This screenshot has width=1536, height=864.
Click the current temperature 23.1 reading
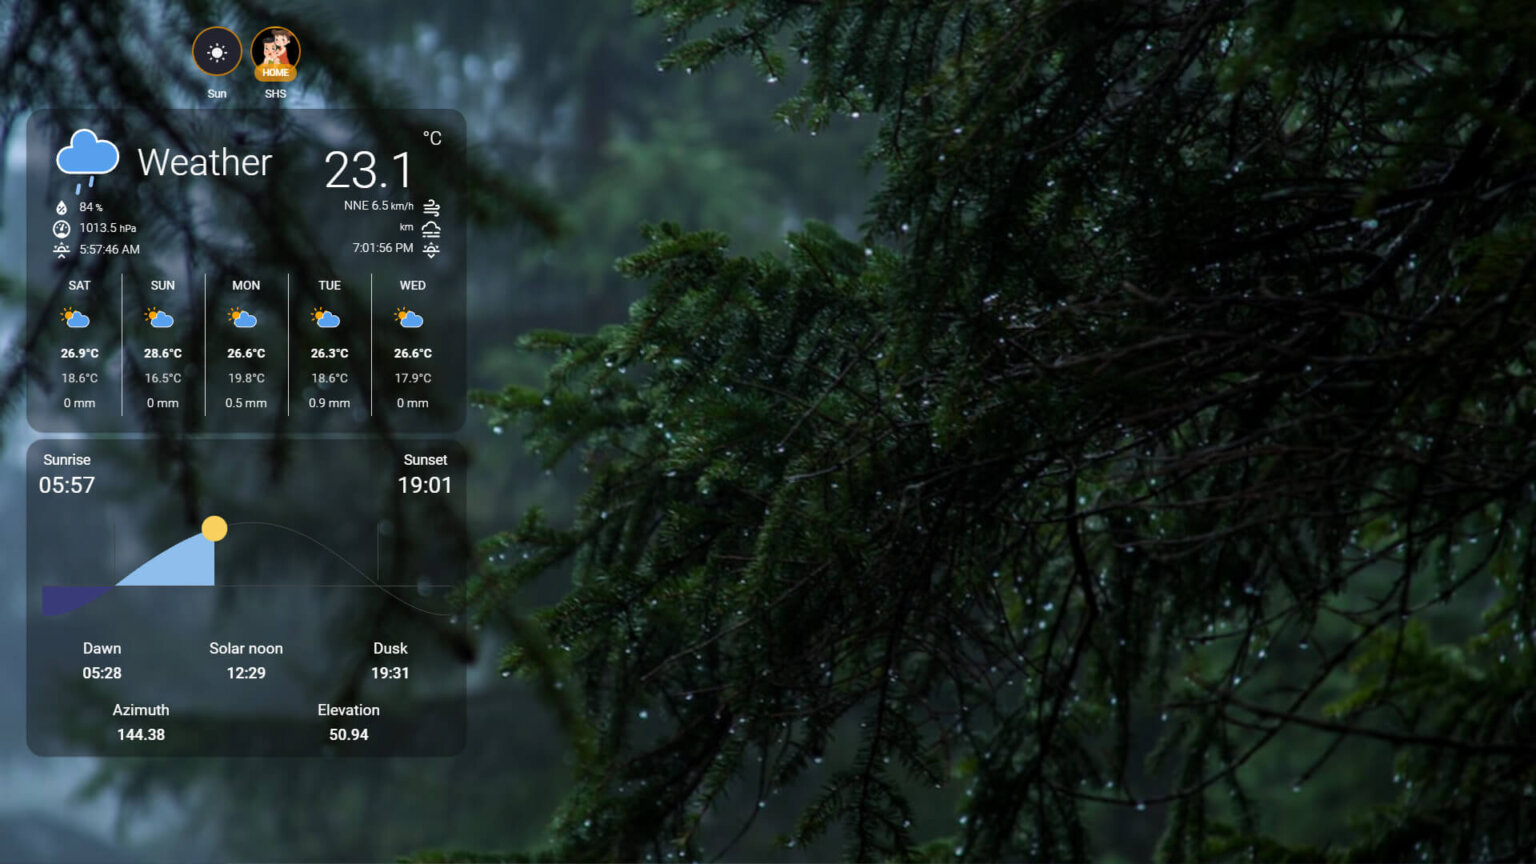coord(368,170)
